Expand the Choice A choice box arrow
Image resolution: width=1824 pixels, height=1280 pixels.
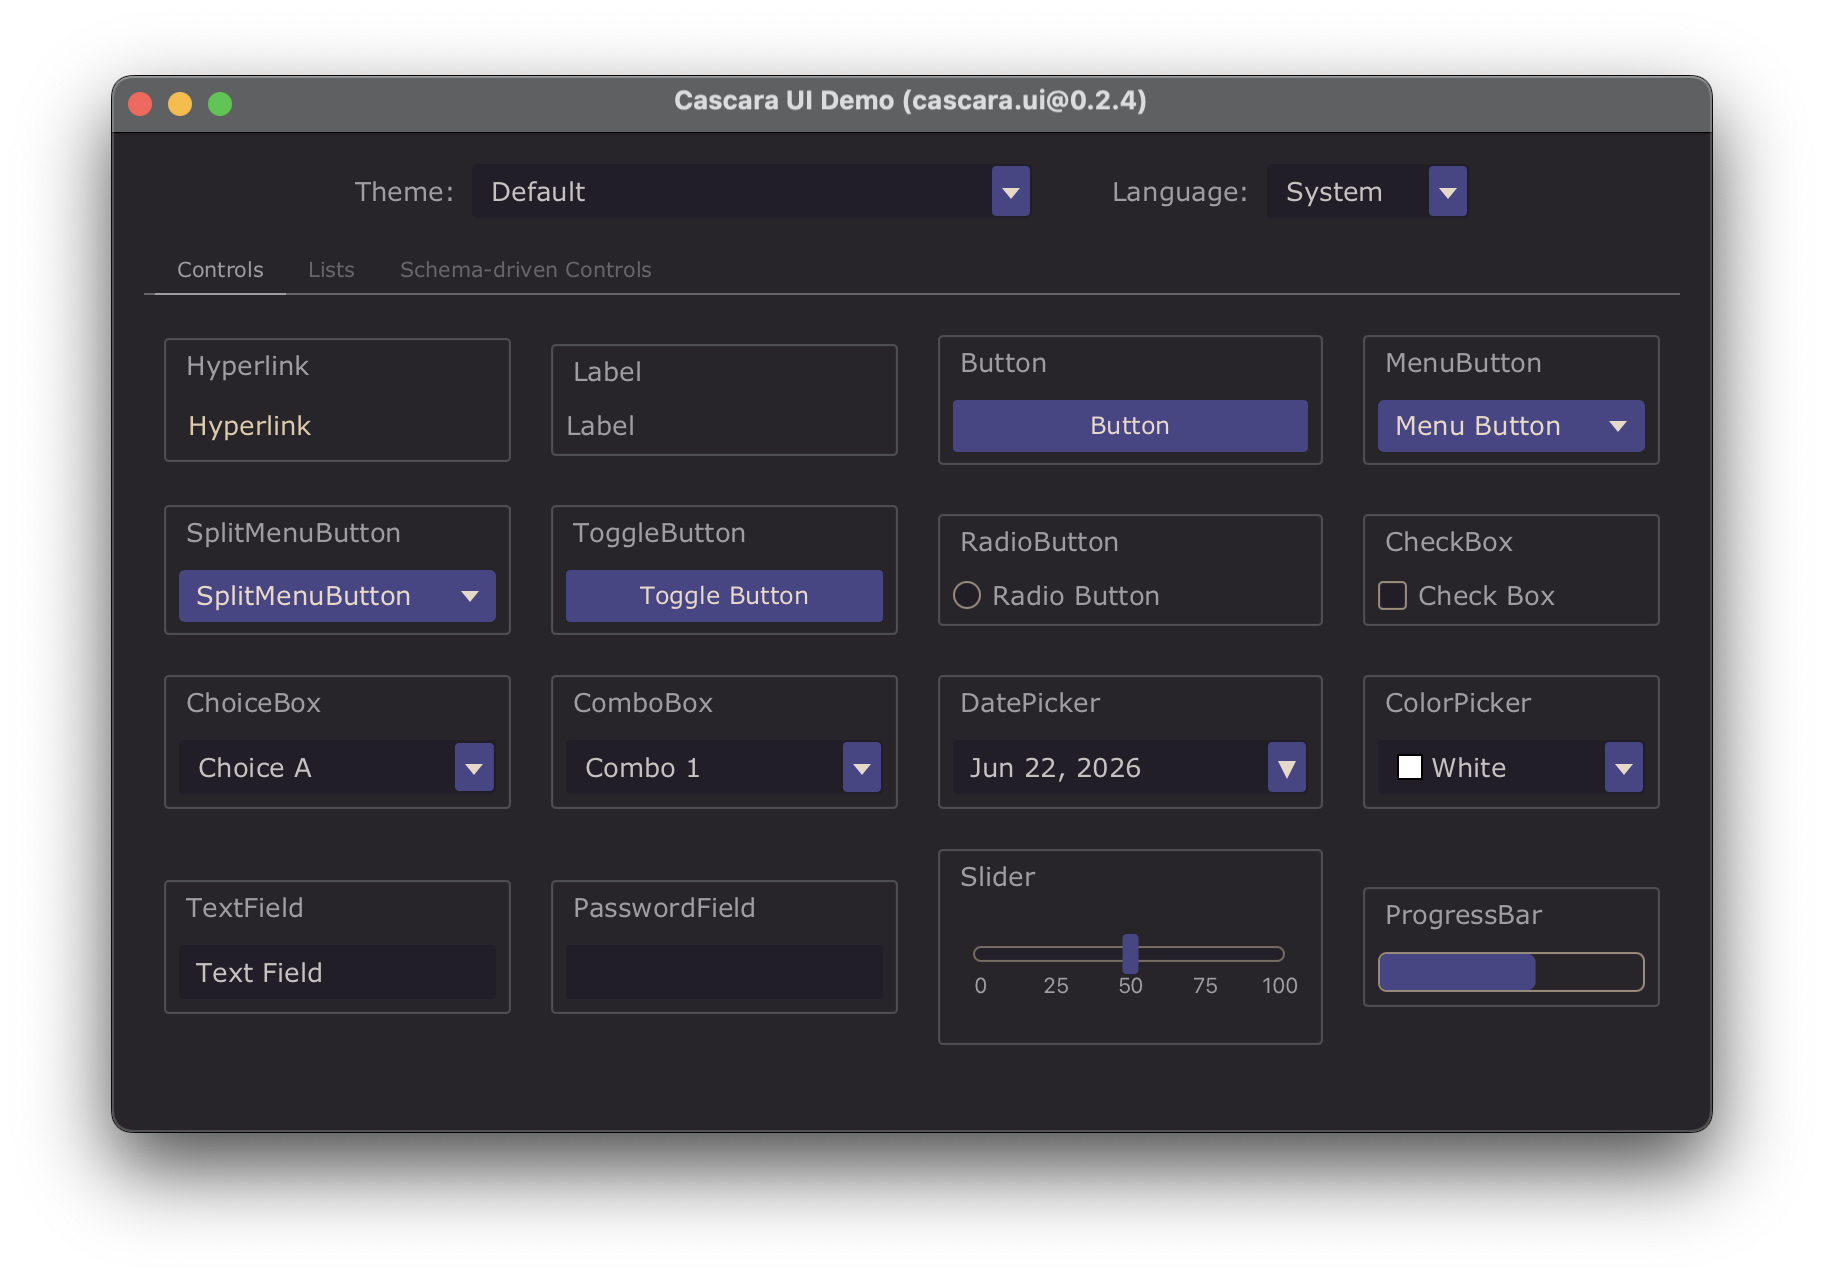tap(474, 768)
